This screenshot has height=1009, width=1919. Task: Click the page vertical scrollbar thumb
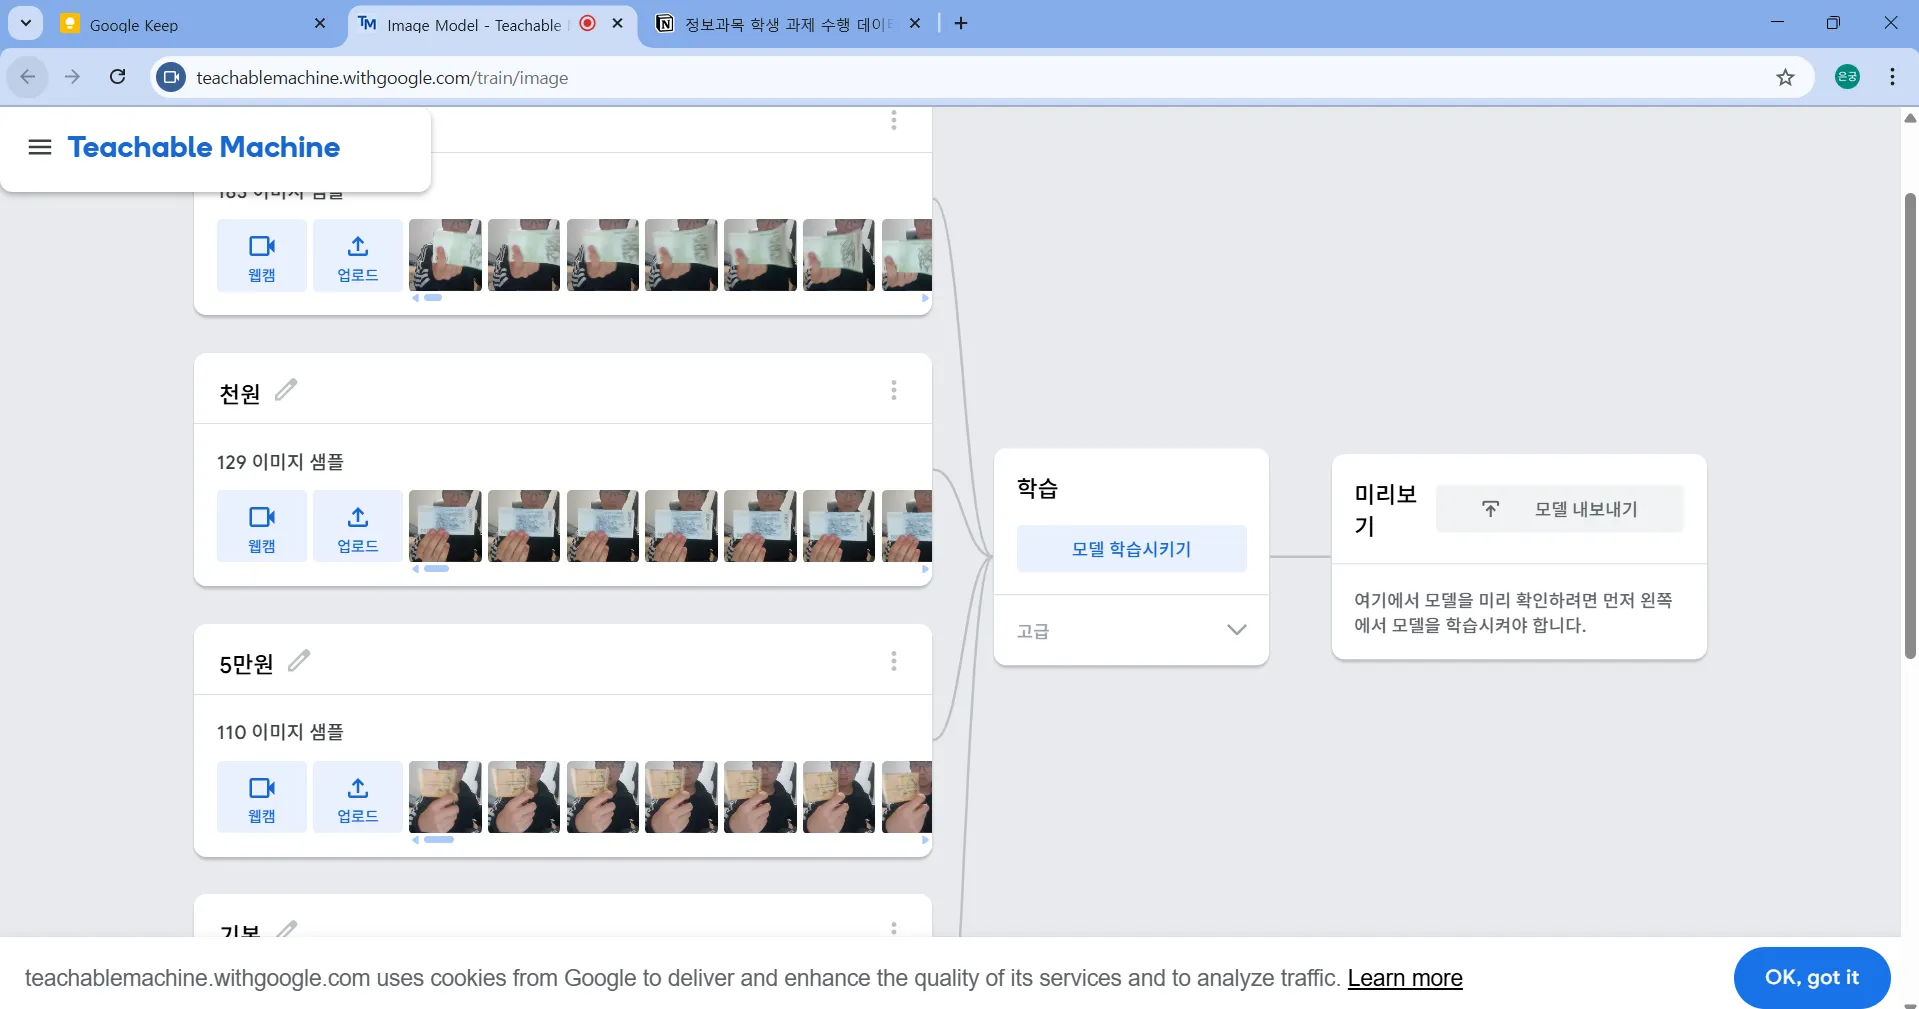click(1910, 425)
